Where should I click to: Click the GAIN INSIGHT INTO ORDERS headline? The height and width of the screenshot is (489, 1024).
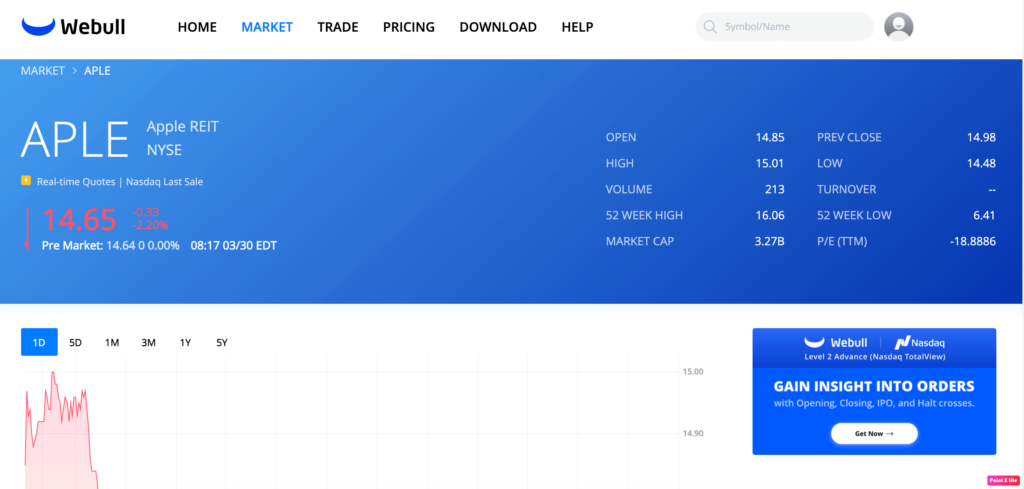point(874,386)
